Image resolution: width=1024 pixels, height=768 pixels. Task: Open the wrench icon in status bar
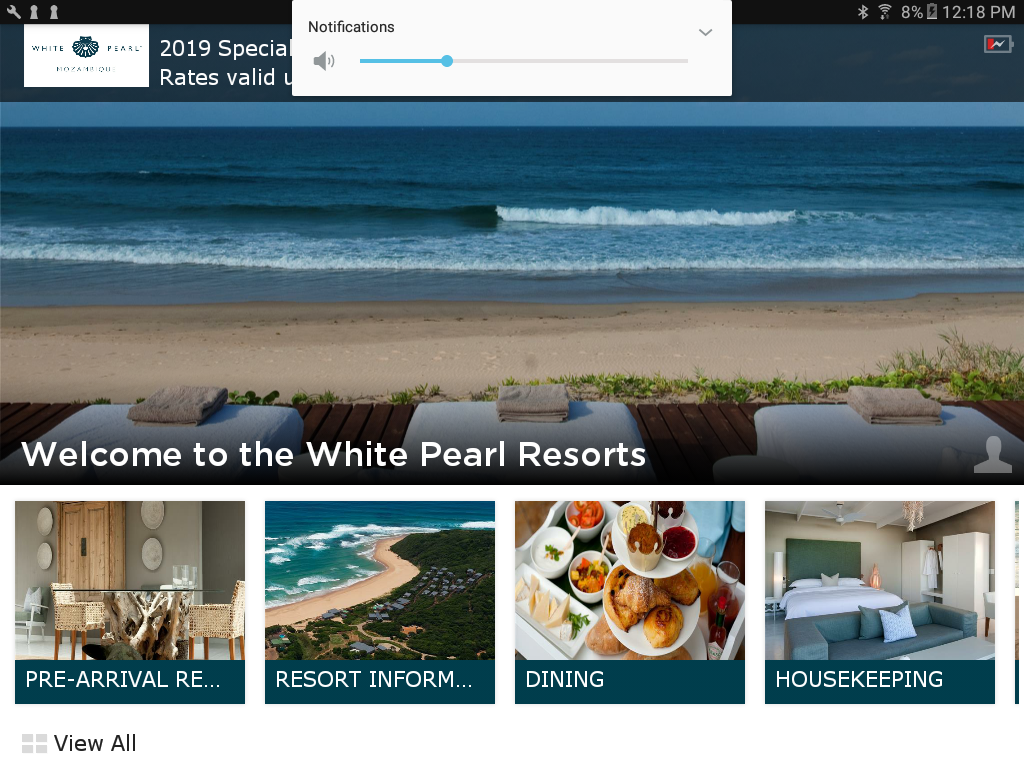coord(14,12)
